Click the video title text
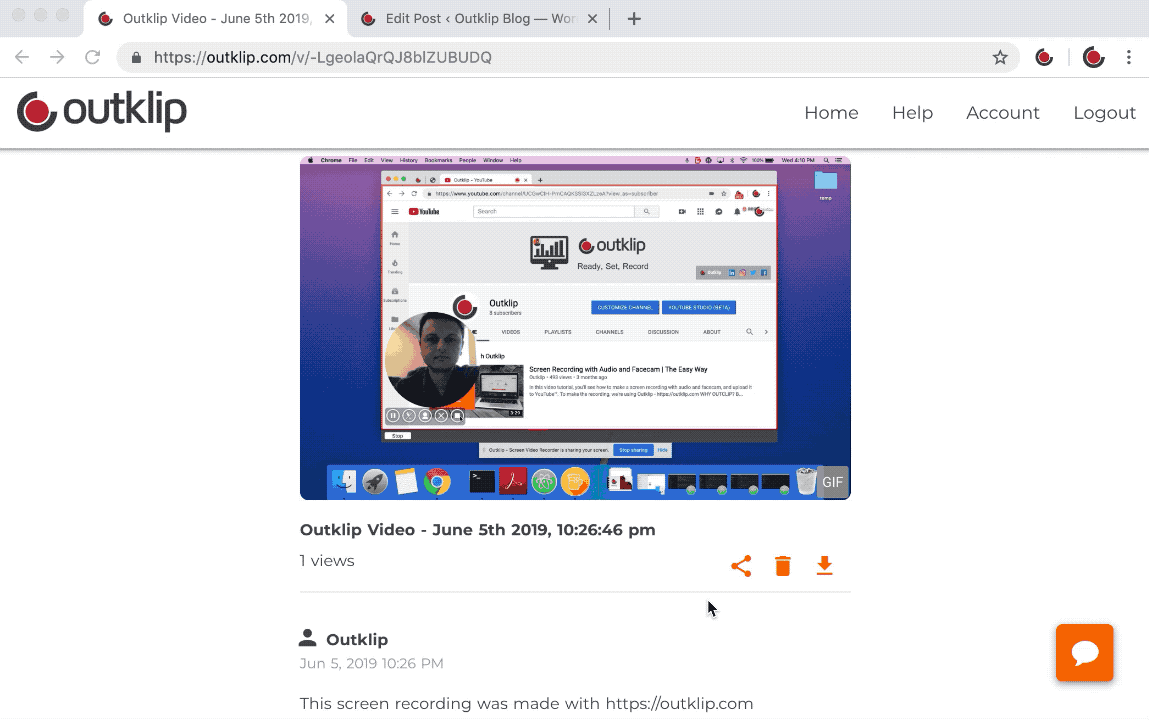The height and width of the screenshot is (720, 1149). click(x=478, y=530)
